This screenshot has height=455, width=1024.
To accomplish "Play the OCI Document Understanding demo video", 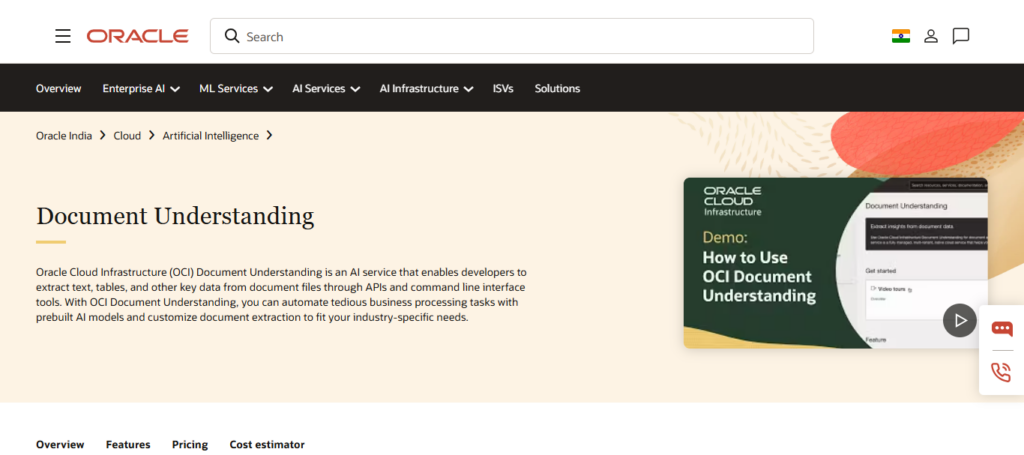I will pos(959,321).
